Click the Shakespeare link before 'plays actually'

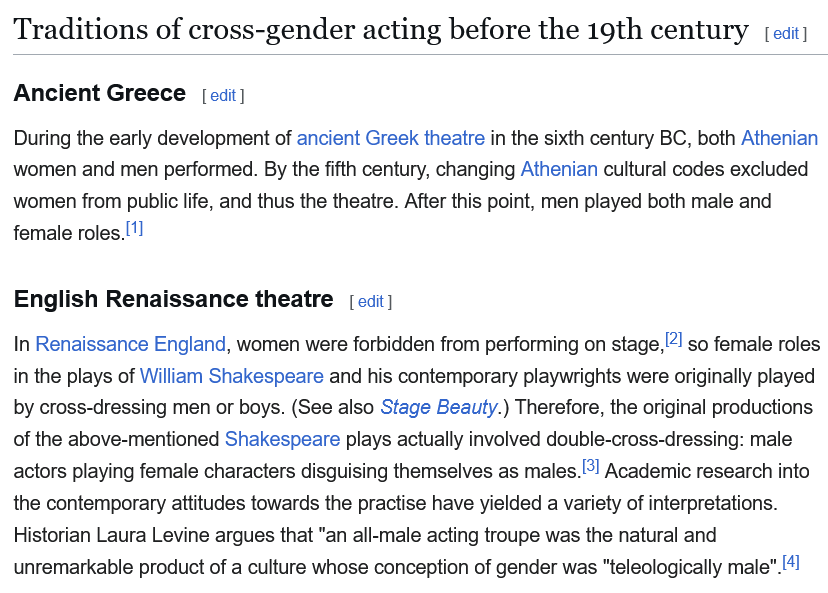283,439
